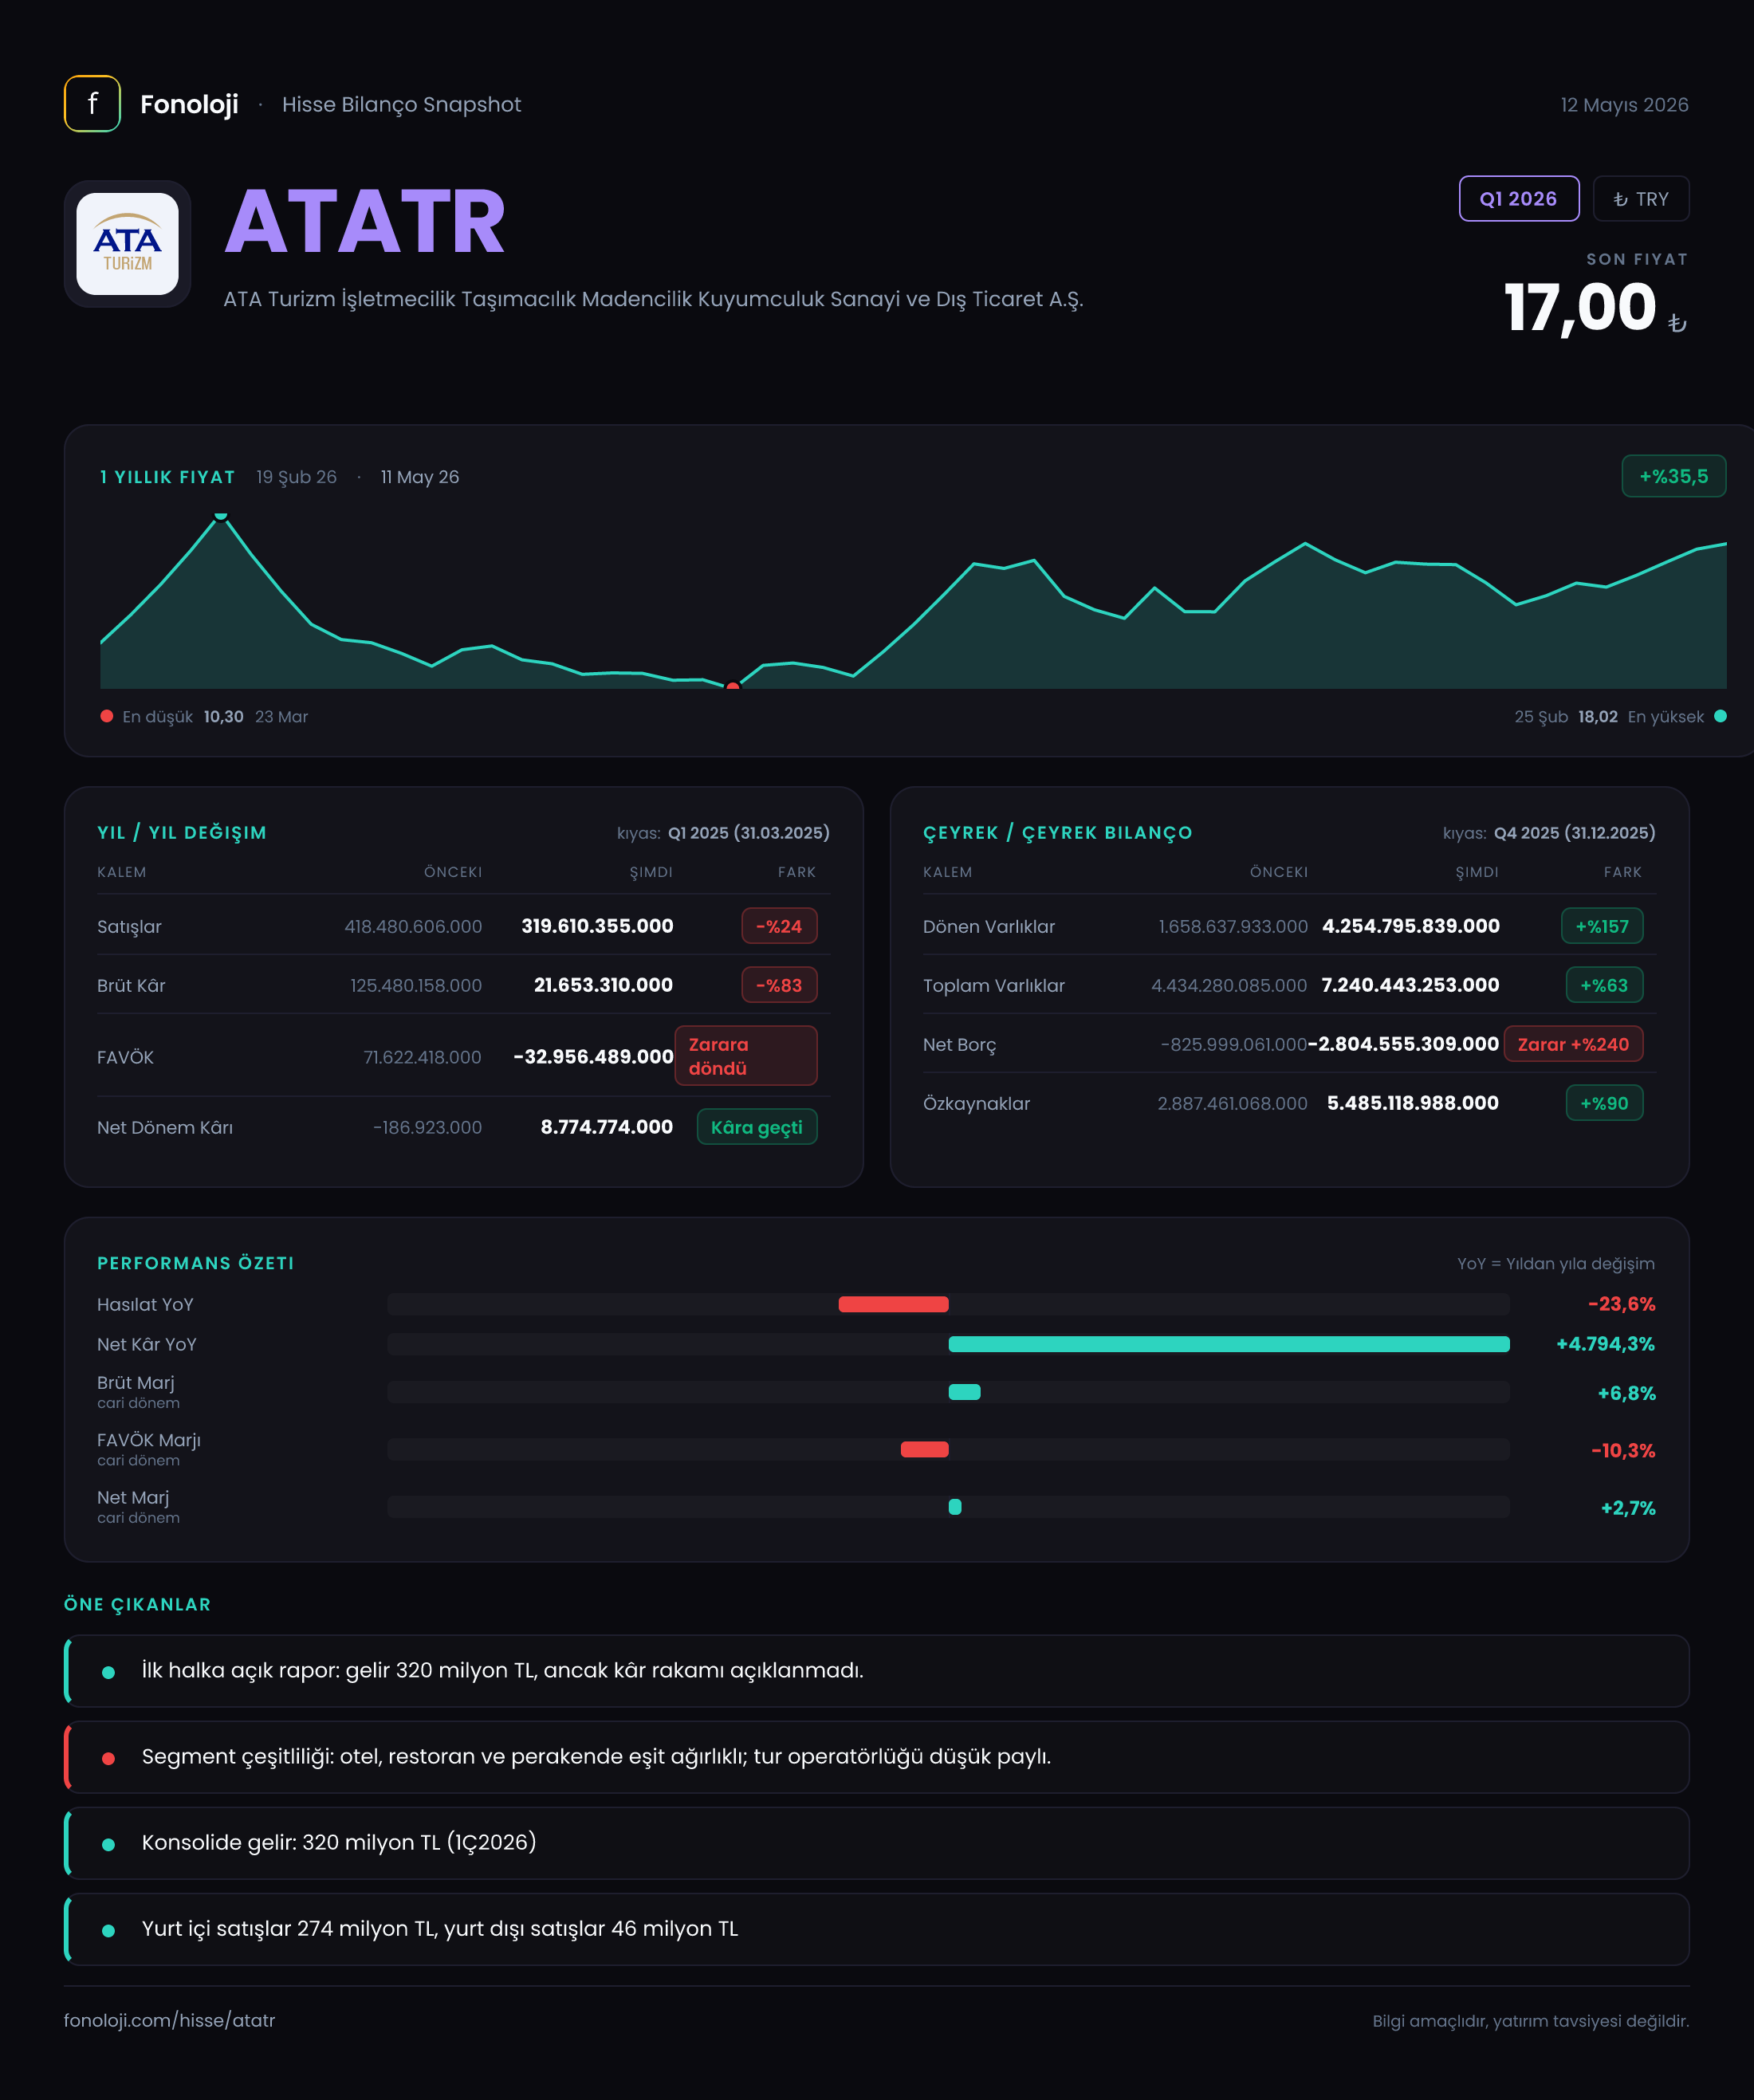
Task: Open the fonoloji.com/hisse/atatr link
Action: pyautogui.click(x=169, y=2020)
